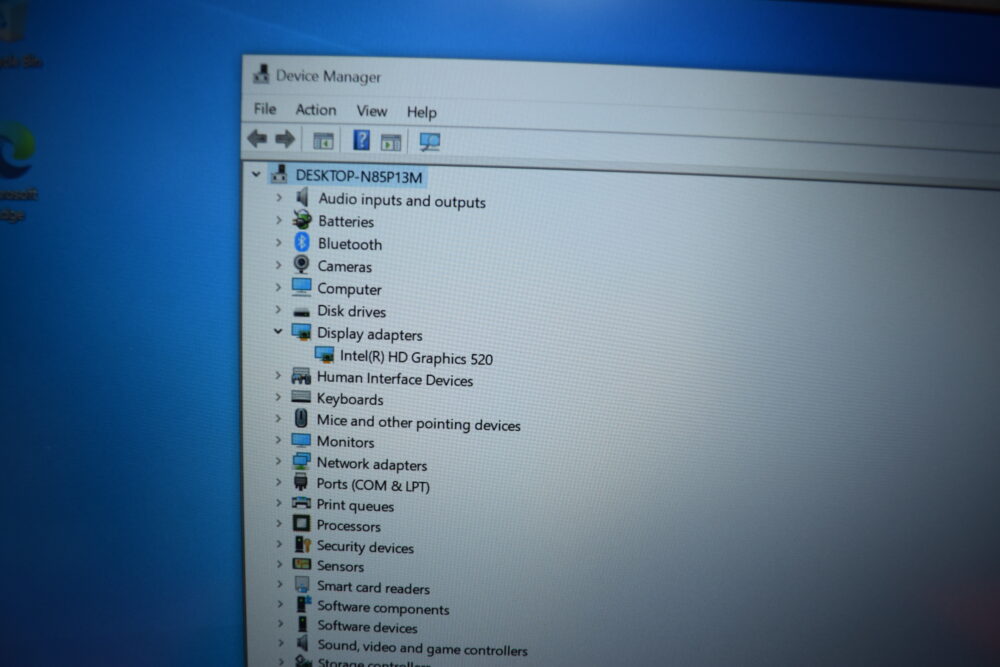This screenshot has width=1000, height=667.
Task: Click the Show/Hide Action Pane toolbar icon
Action: (390, 142)
